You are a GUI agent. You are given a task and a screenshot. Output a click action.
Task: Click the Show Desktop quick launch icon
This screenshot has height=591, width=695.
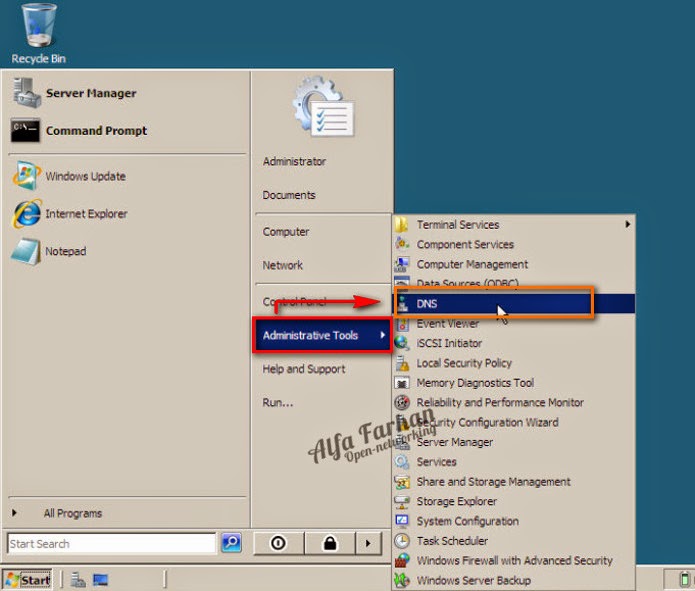tap(100, 579)
